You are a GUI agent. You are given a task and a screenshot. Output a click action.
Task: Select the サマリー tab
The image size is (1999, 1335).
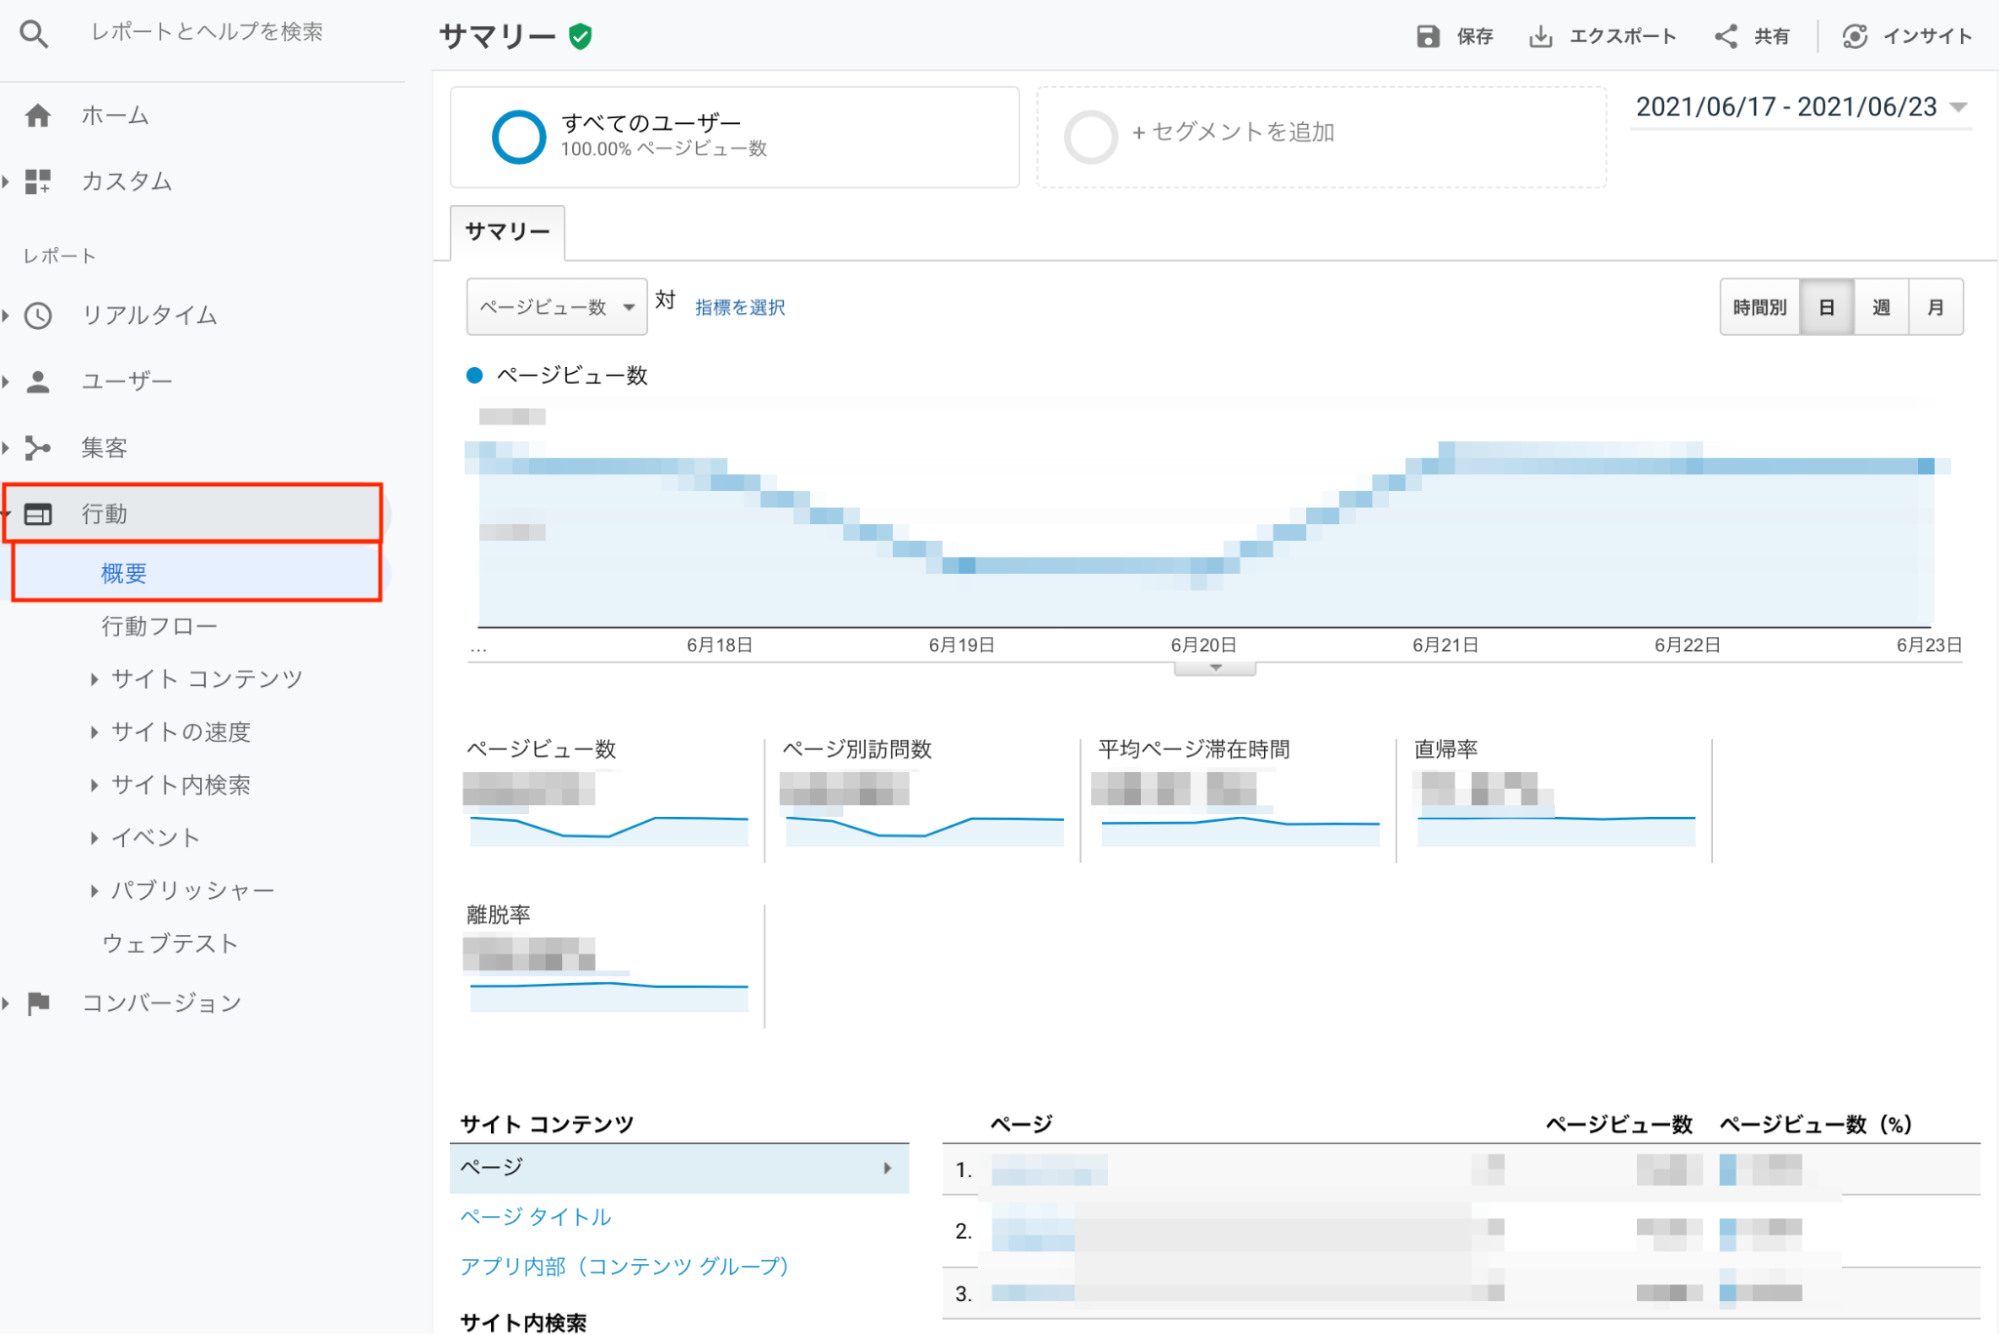tap(508, 232)
